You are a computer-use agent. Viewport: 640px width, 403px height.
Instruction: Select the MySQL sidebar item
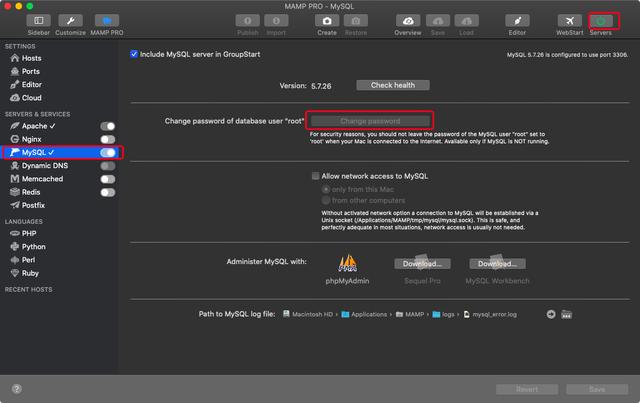pos(62,152)
